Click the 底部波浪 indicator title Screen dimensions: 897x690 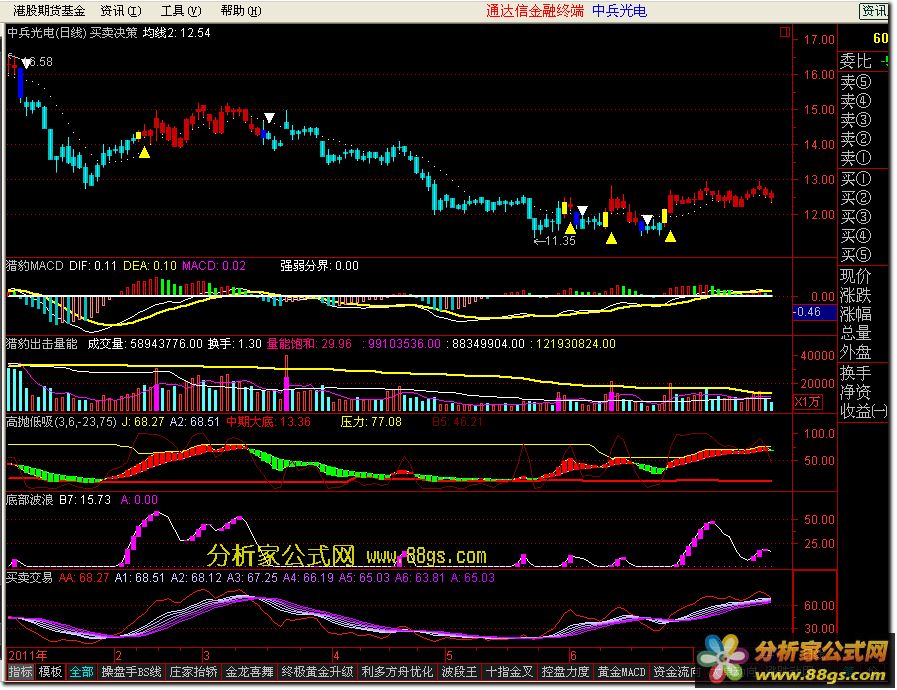click(29, 499)
